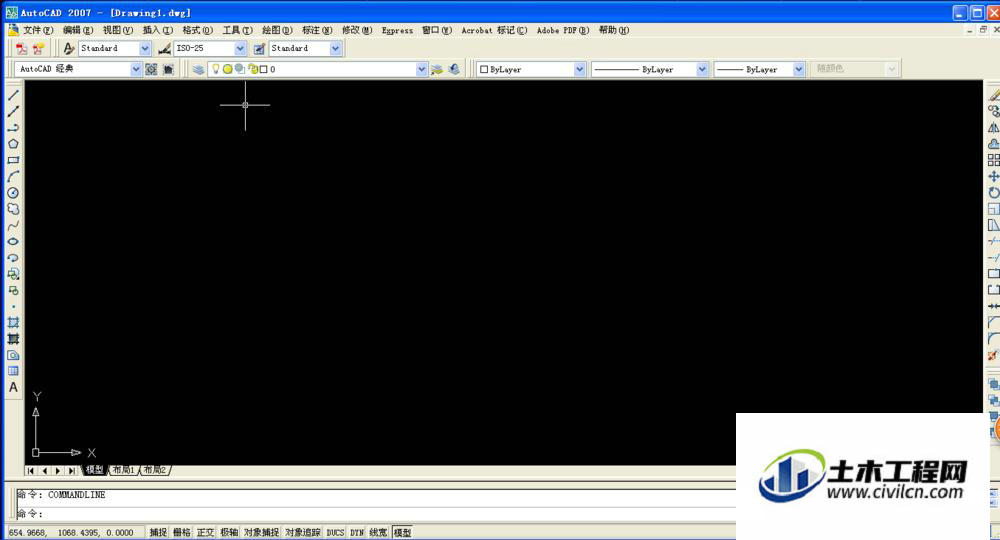The image size is (1000, 540).
Task: Open the 文件 (File) menu
Action: point(38,30)
